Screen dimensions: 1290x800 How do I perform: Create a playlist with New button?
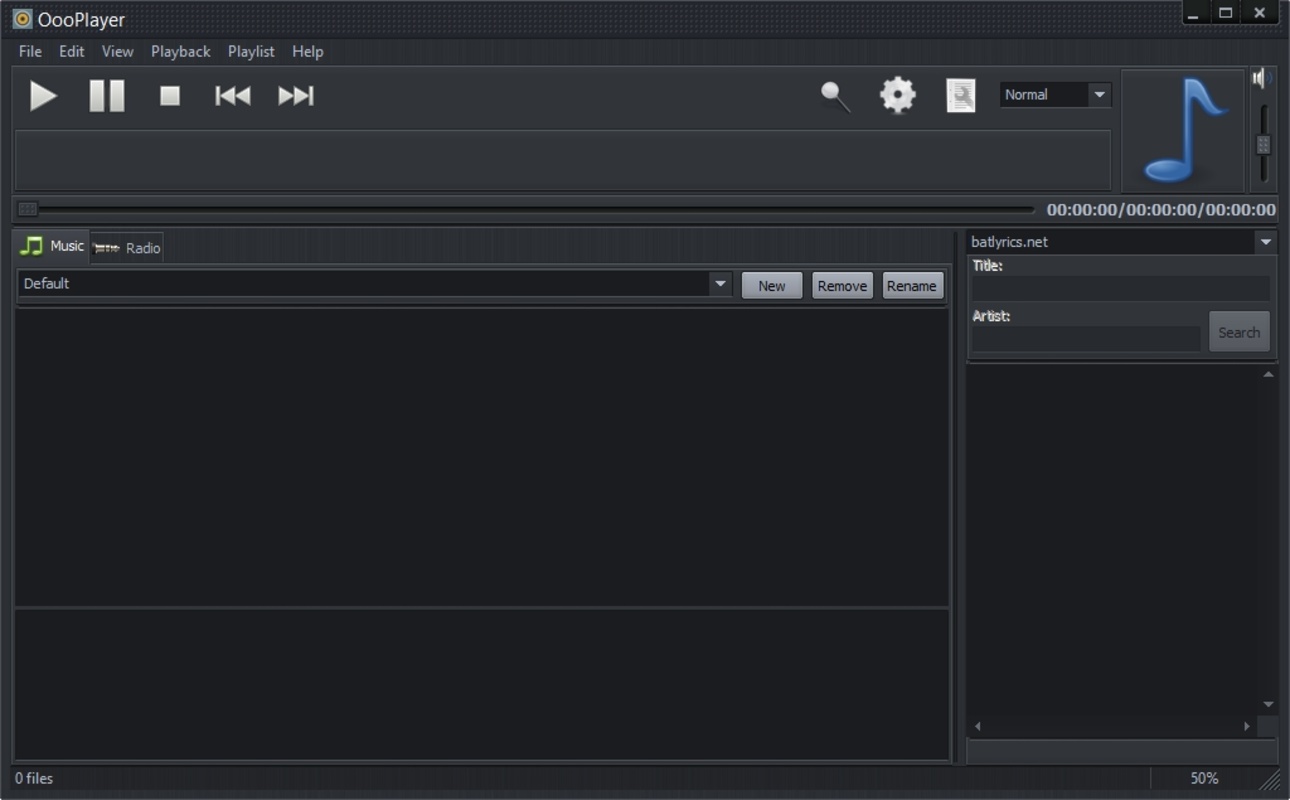tap(771, 286)
